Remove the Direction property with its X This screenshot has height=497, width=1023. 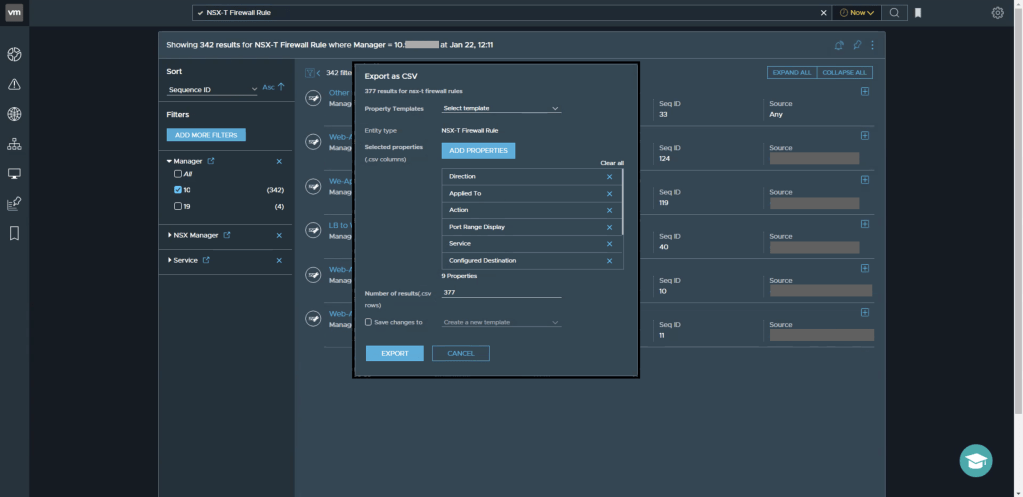pos(609,177)
